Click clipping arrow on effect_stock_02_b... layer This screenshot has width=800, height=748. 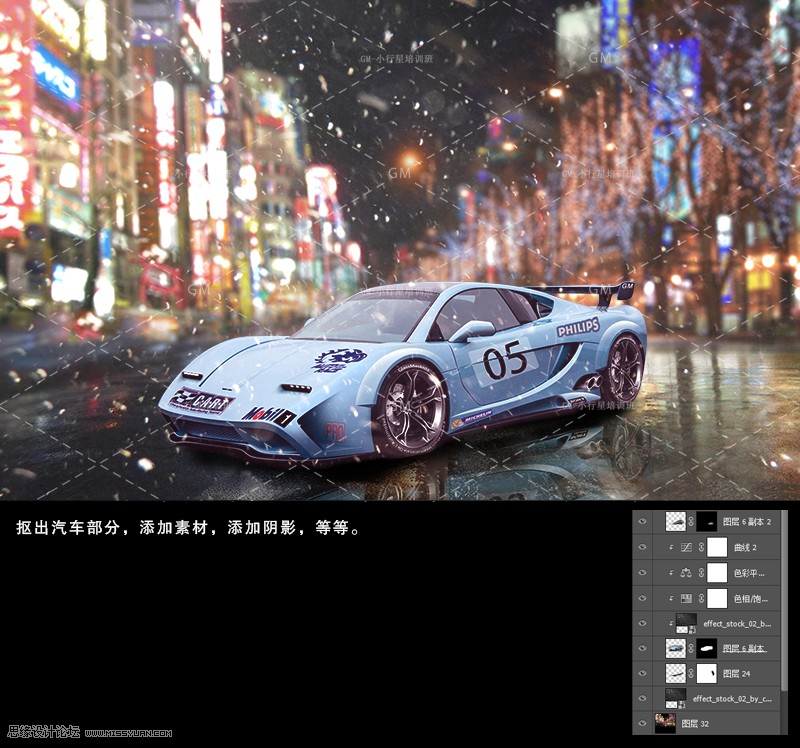671,623
